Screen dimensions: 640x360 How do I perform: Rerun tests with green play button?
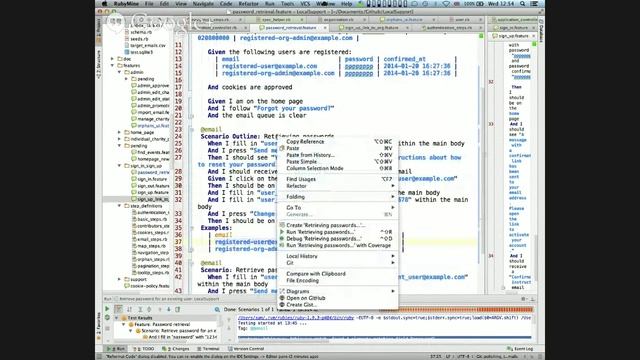(x=107, y=309)
